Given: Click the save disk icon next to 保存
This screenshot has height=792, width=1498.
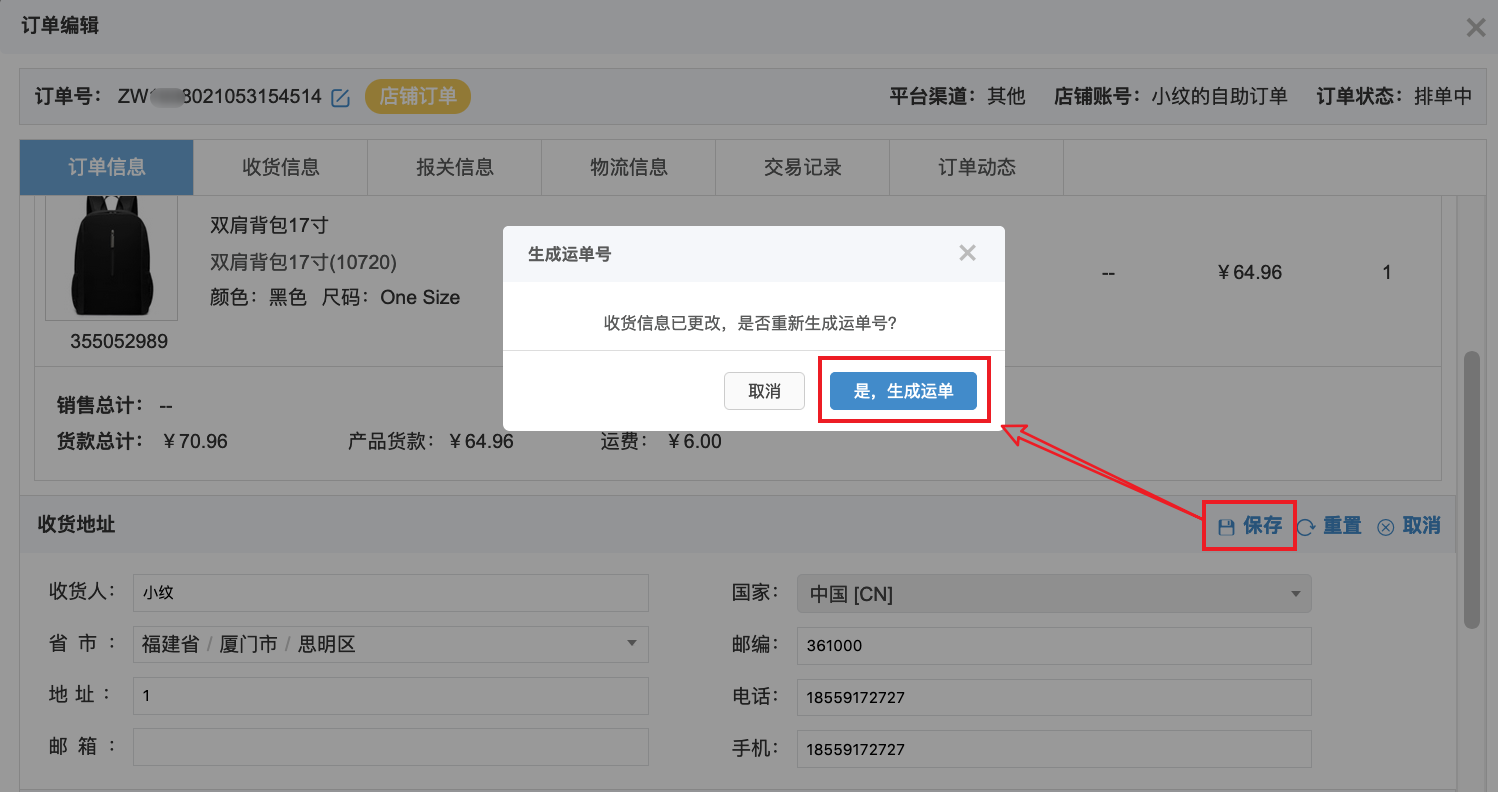Looking at the screenshot, I should pyautogui.click(x=1227, y=525).
